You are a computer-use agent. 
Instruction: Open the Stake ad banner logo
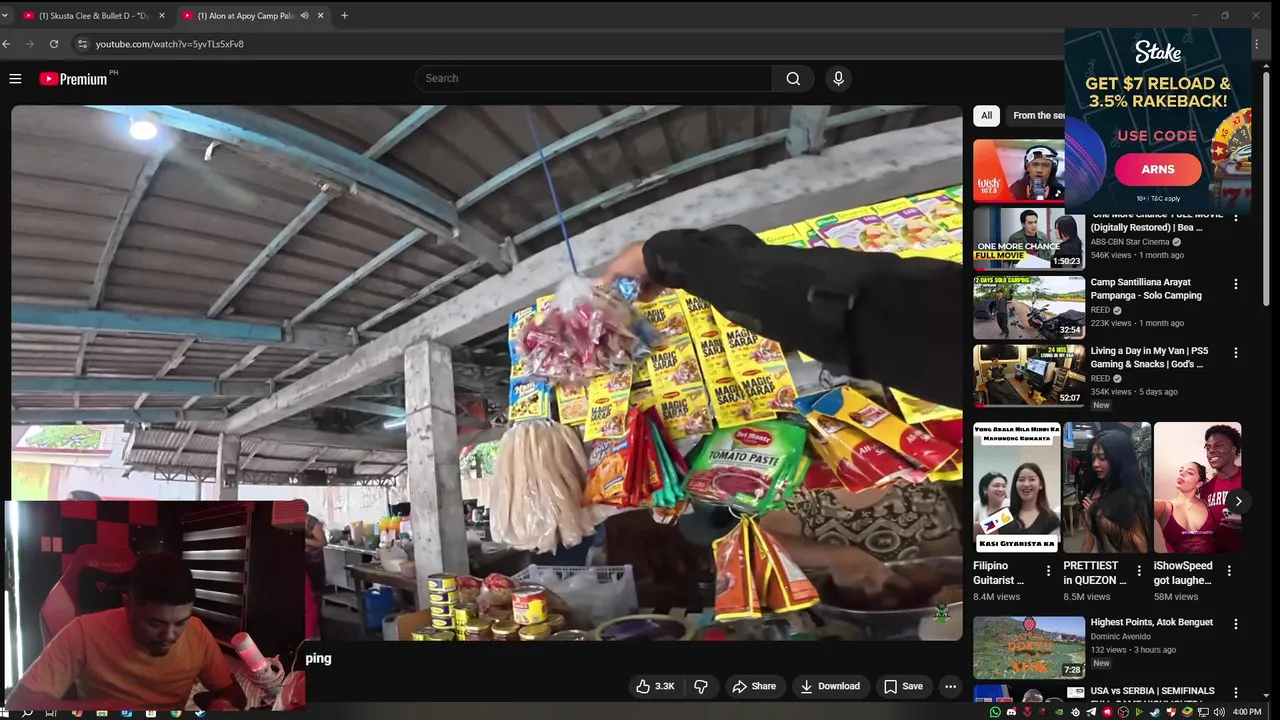pos(1158,52)
